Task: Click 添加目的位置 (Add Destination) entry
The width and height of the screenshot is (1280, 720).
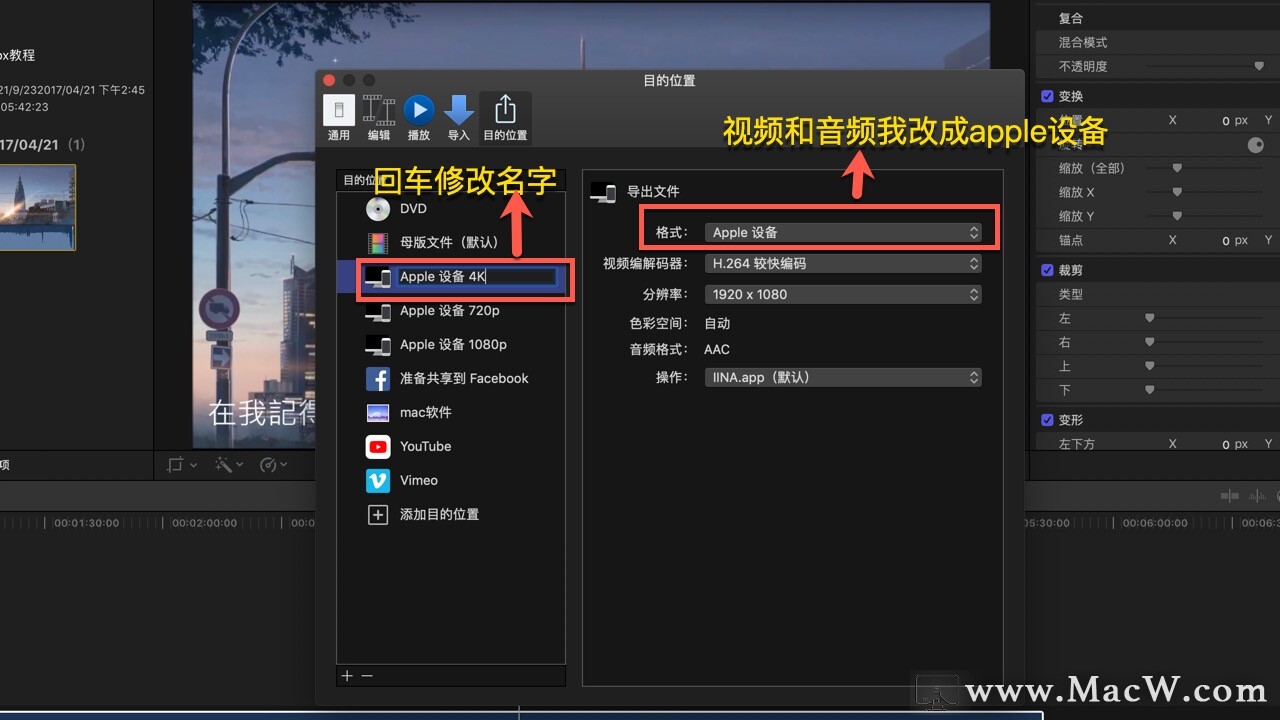Action: tap(451, 515)
